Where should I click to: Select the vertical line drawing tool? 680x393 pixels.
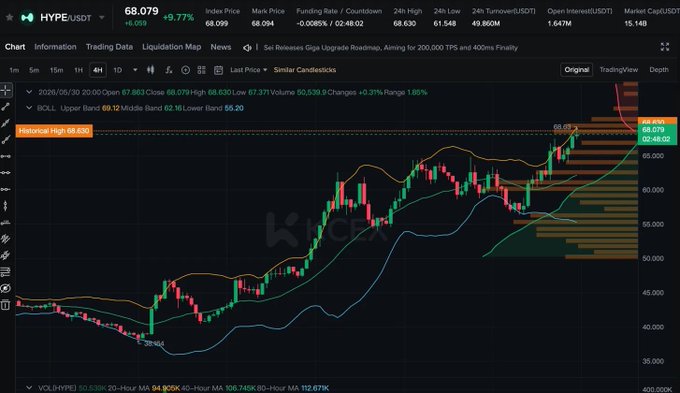pos(5,206)
